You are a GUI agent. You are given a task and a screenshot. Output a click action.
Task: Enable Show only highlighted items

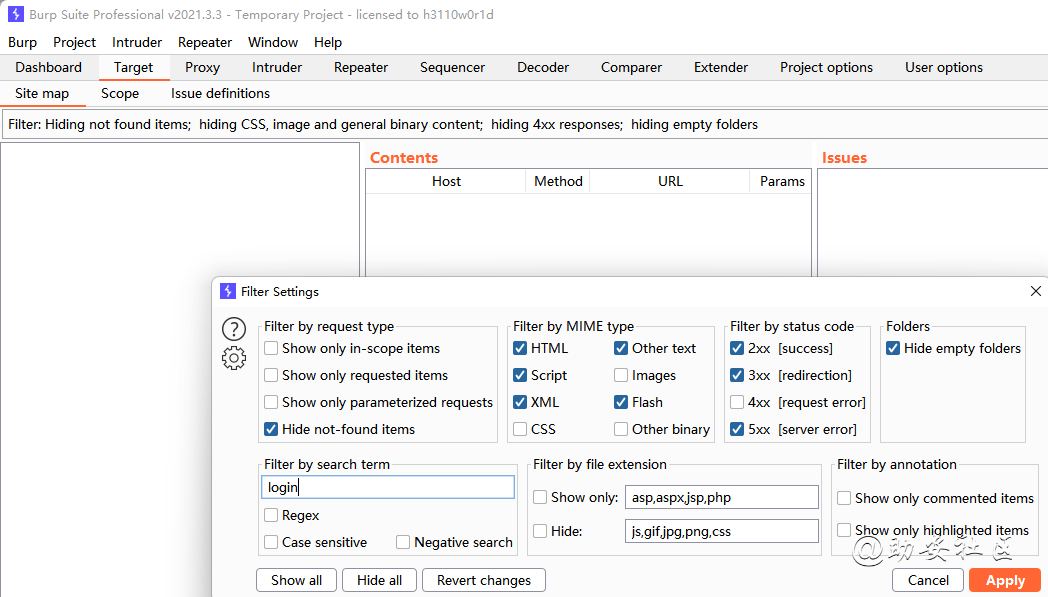(844, 530)
